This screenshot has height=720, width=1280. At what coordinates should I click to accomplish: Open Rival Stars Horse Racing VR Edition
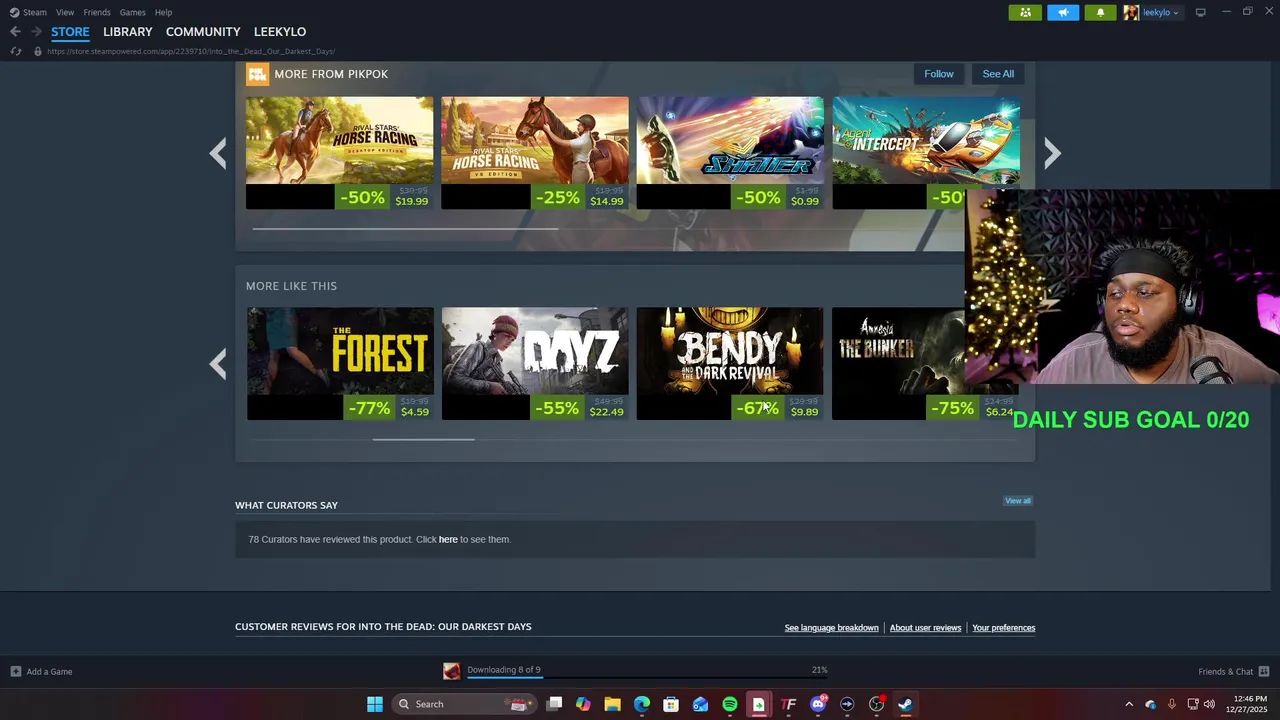click(x=535, y=153)
